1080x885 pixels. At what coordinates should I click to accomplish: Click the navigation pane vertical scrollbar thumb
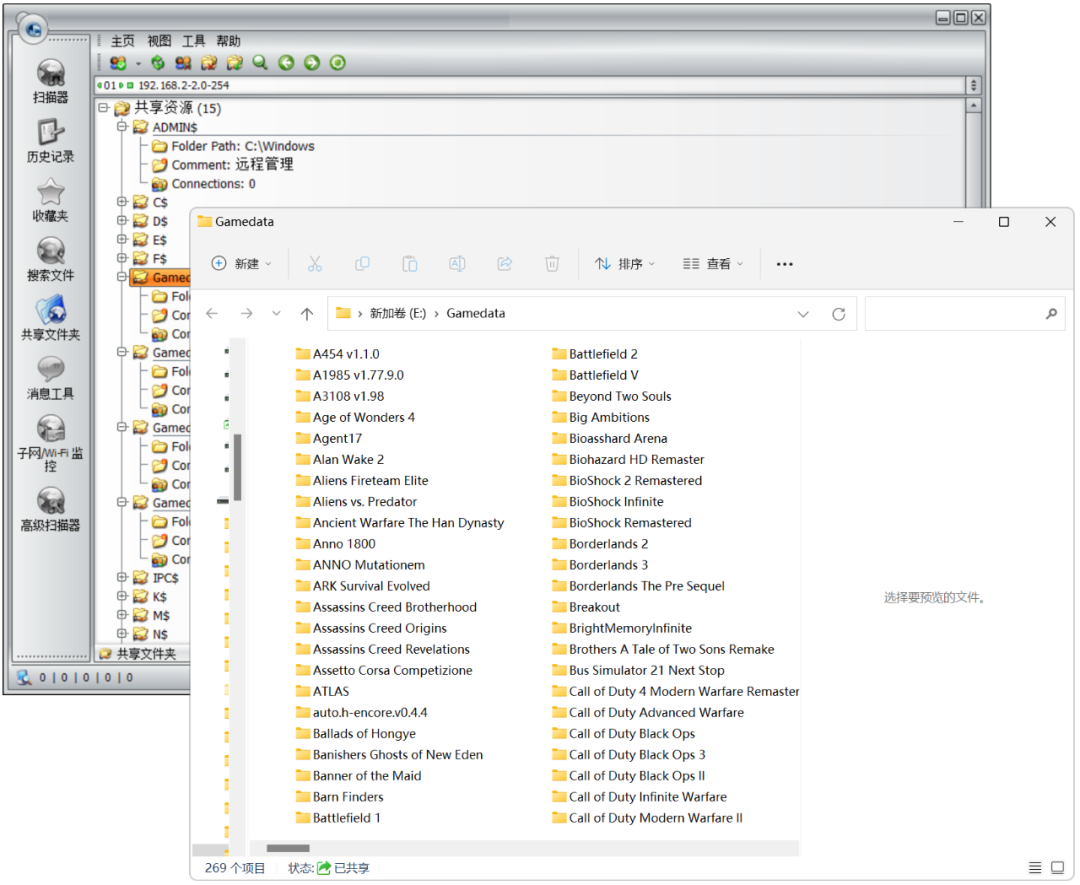tap(238, 467)
